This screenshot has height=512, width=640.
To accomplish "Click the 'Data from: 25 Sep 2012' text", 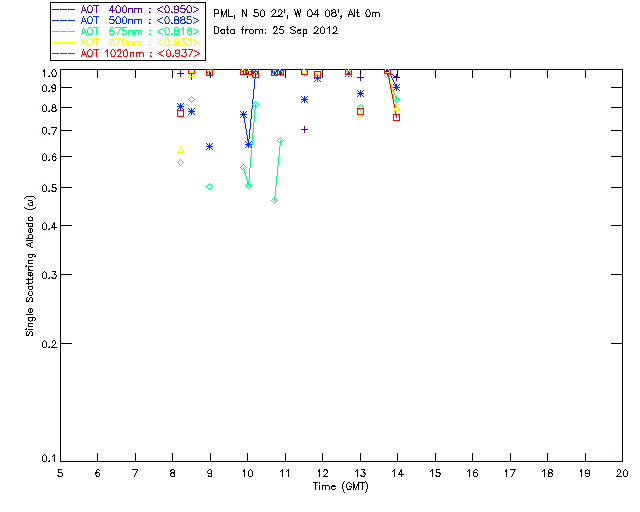I will coord(276,31).
